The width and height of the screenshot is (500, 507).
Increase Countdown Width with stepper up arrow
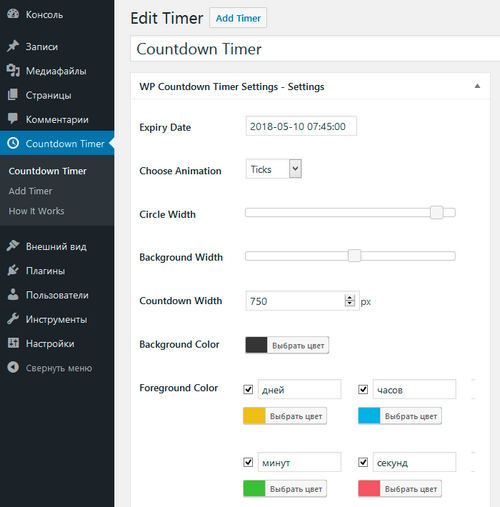click(x=349, y=298)
